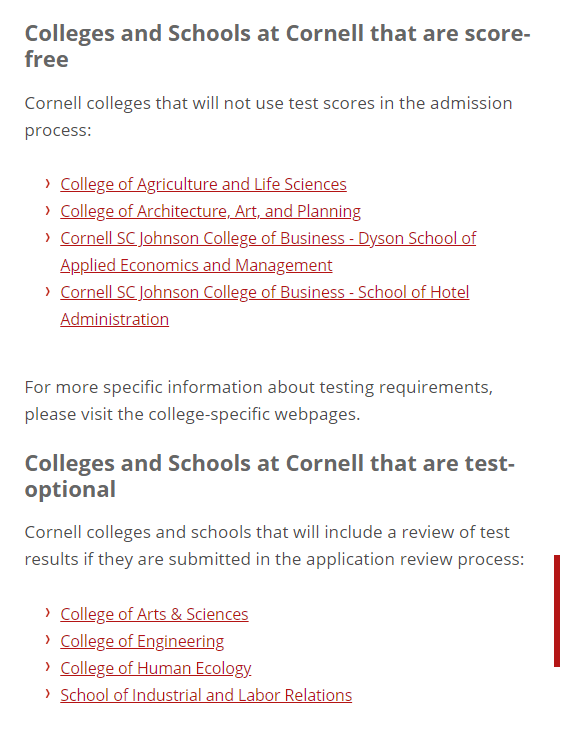Click the 'Applied Economics and Management' link line
564x730 pixels.
tap(196, 265)
